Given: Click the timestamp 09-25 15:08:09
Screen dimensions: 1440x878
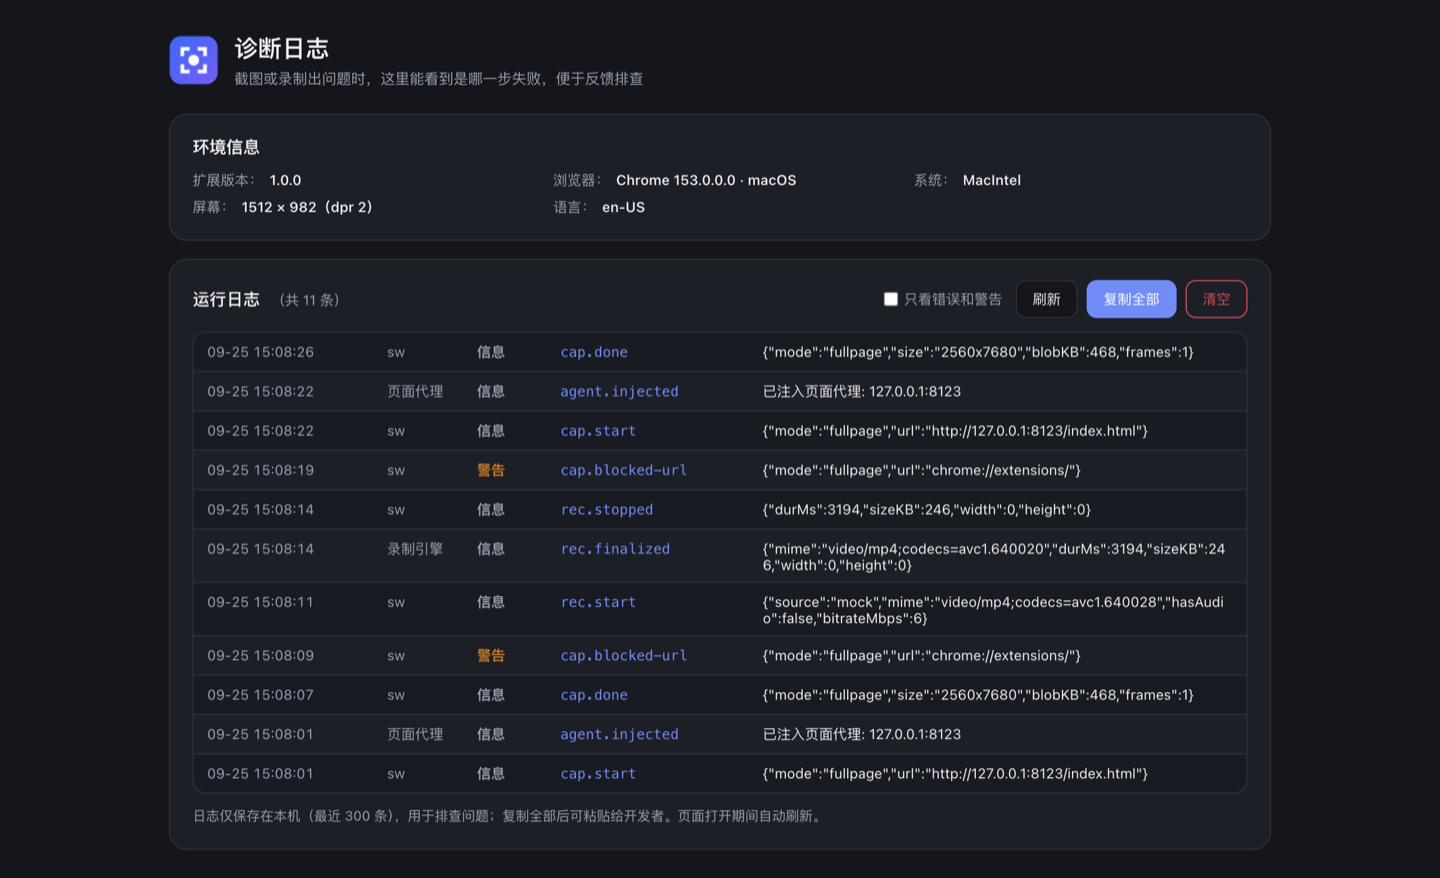Looking at the screenshot, I should (x=261, y=656).
